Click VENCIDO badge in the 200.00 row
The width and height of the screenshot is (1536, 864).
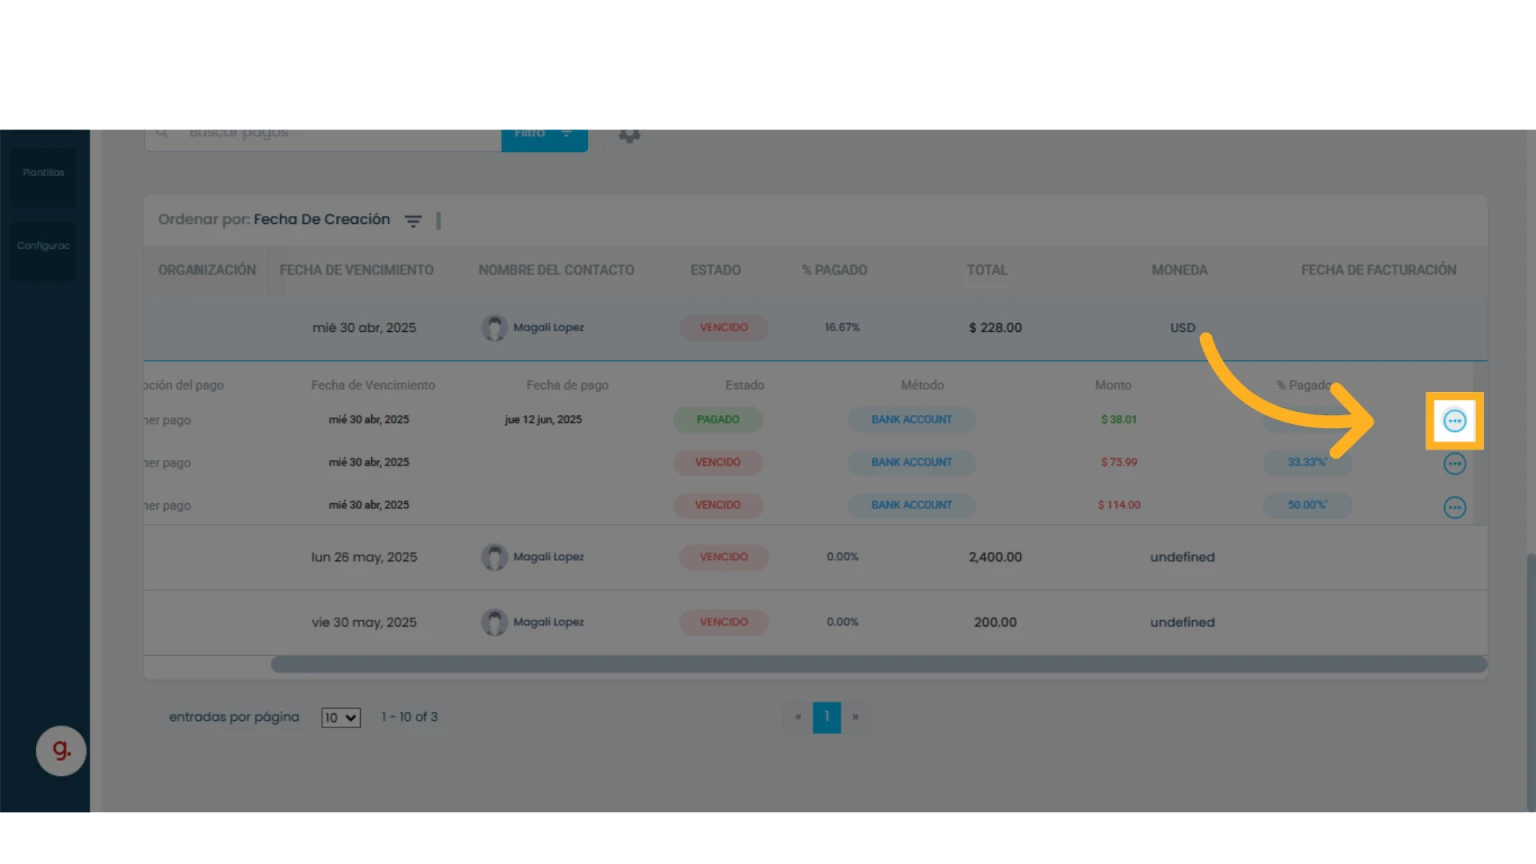point(724,622)
